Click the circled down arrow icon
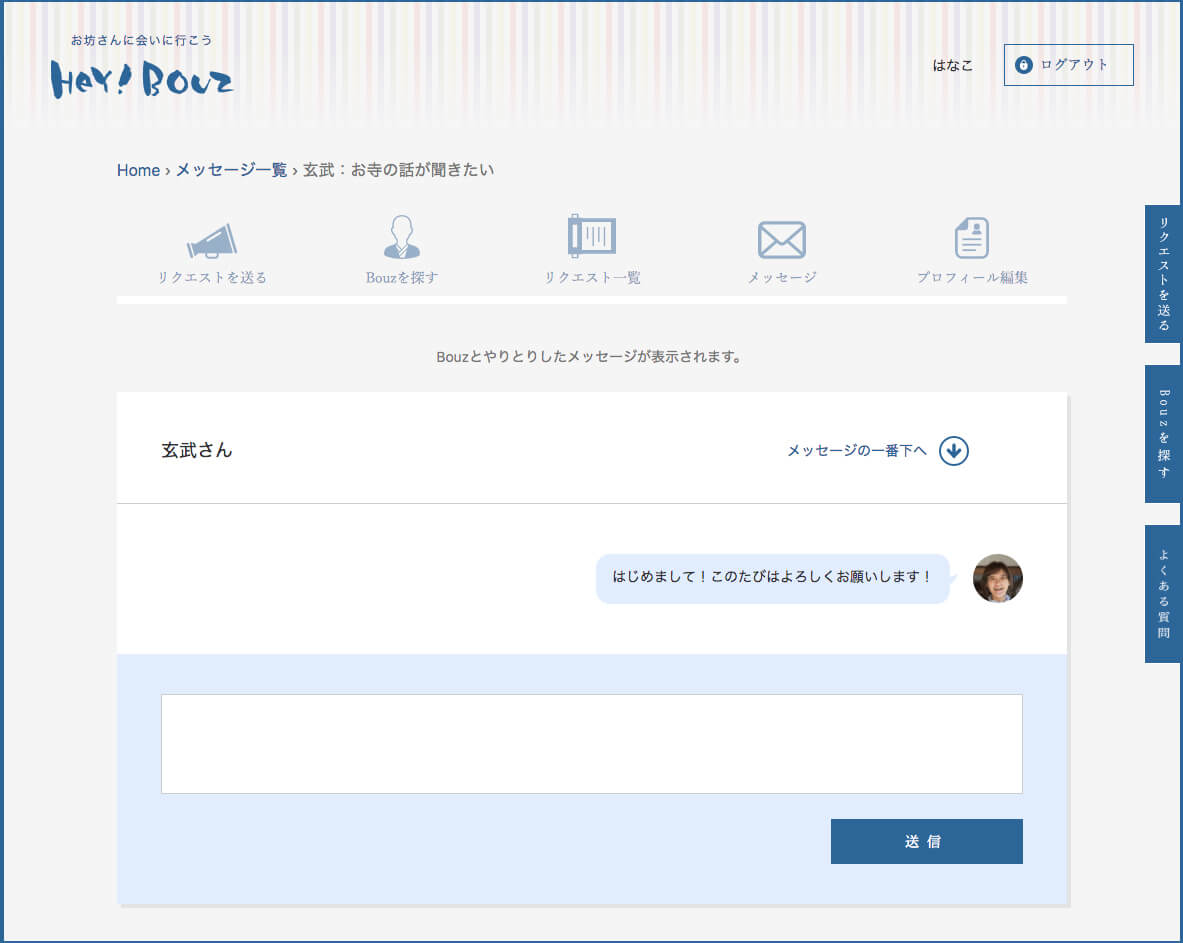Screen dimensions: 1183x943 point(954,451)
